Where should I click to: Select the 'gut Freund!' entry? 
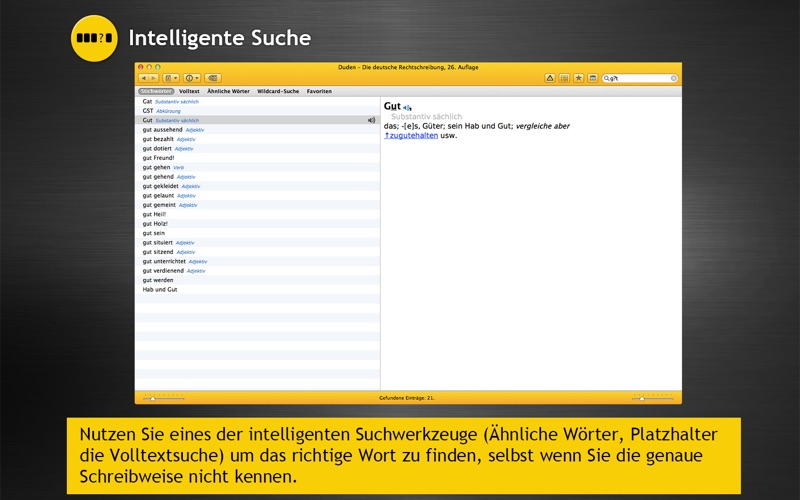[x=258, y=158]
